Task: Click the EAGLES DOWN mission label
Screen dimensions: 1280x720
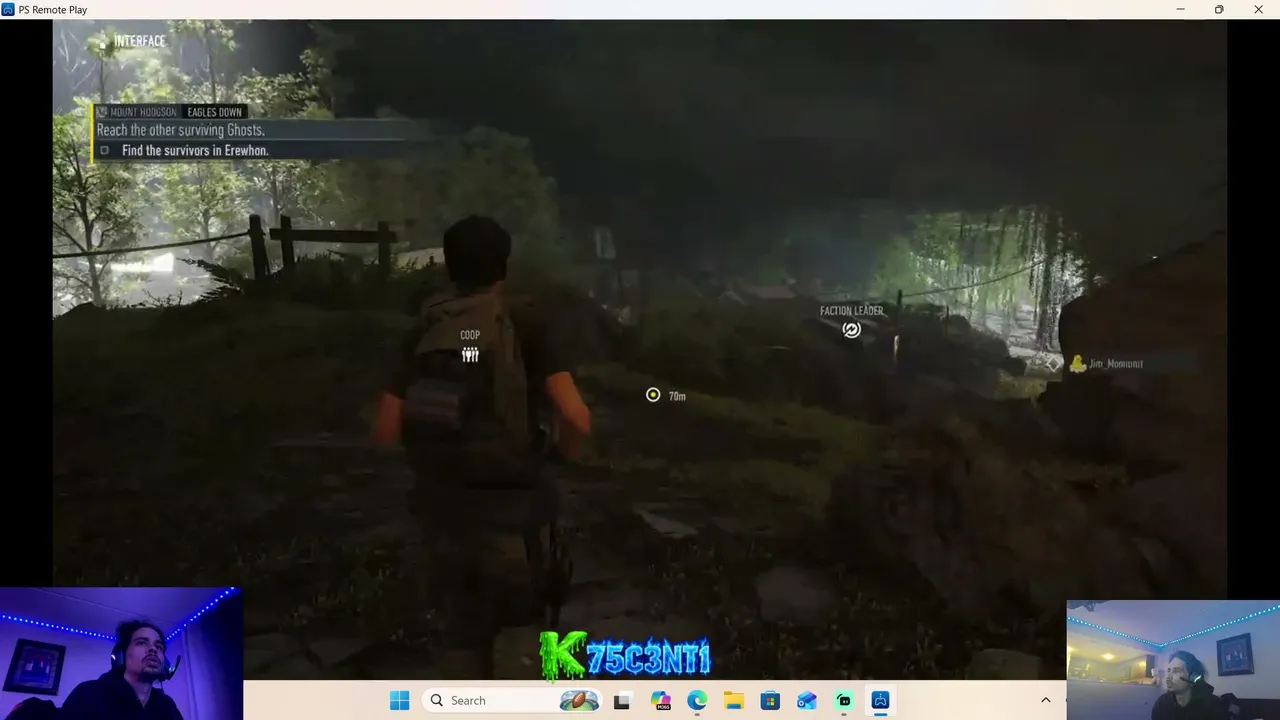Action: click(214, 112)
